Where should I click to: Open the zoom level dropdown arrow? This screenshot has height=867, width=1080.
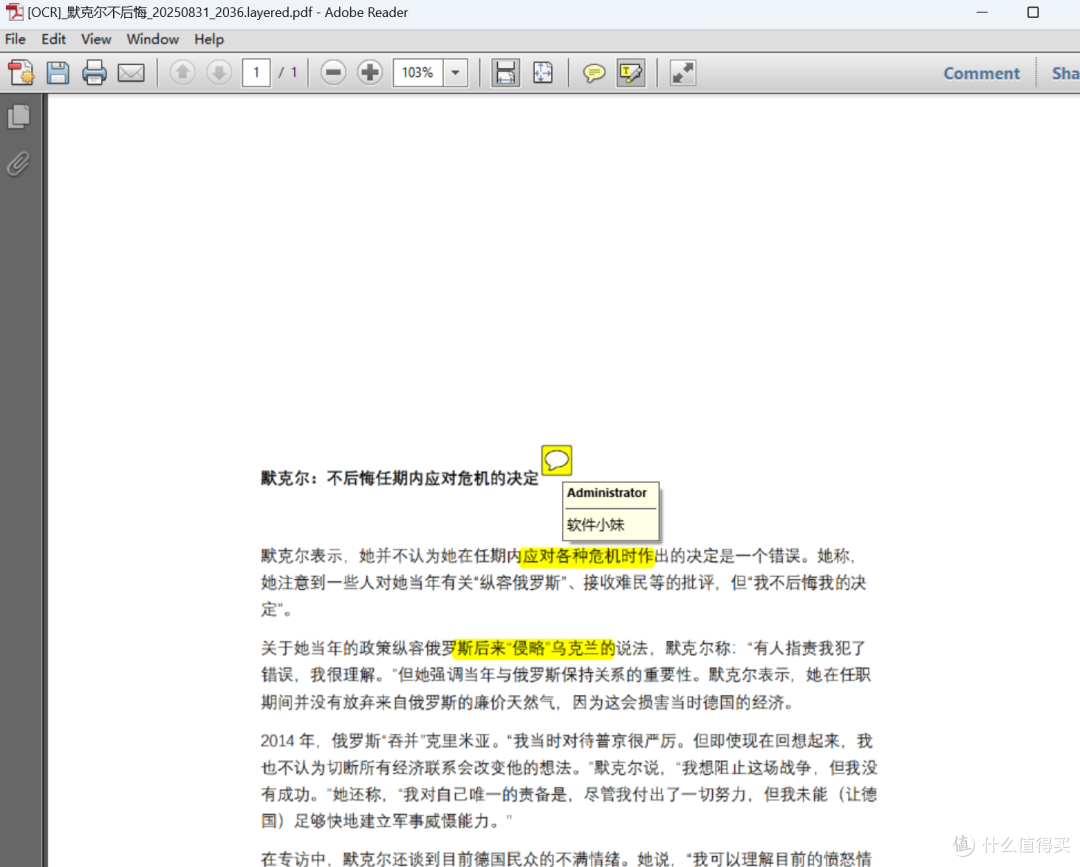pos(455,72)
